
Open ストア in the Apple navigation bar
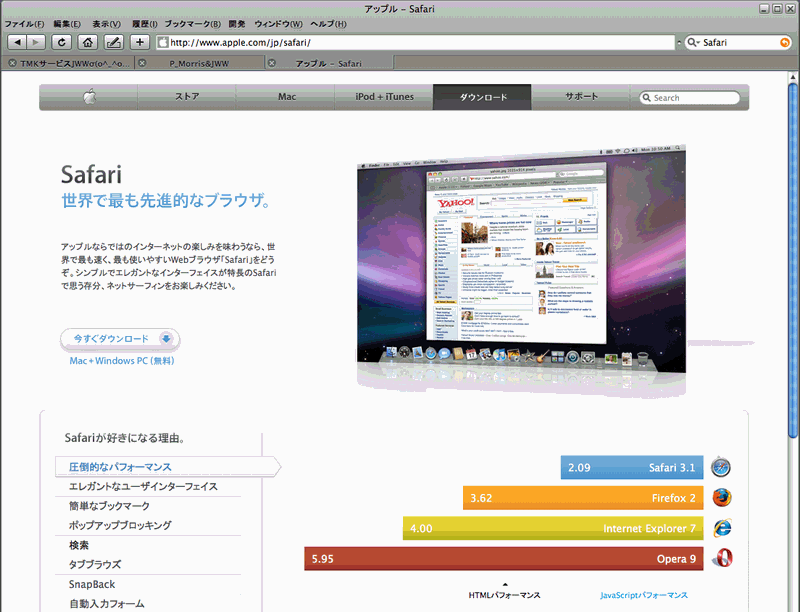tap(187, 97)
